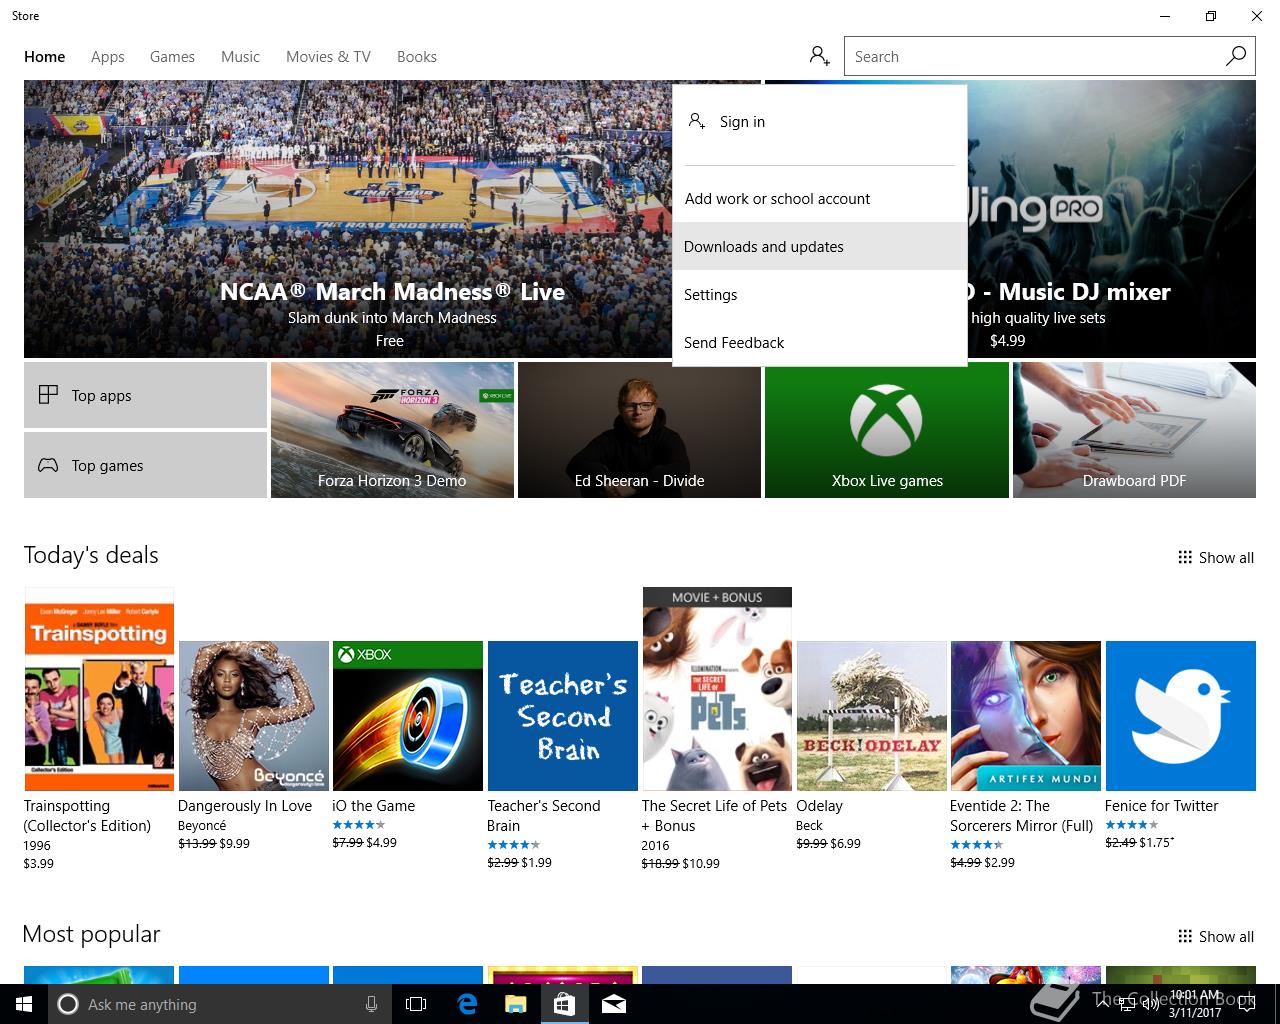1280x1024 pixels.
Task: Click into the Store search field
Action: point(1034,56)
